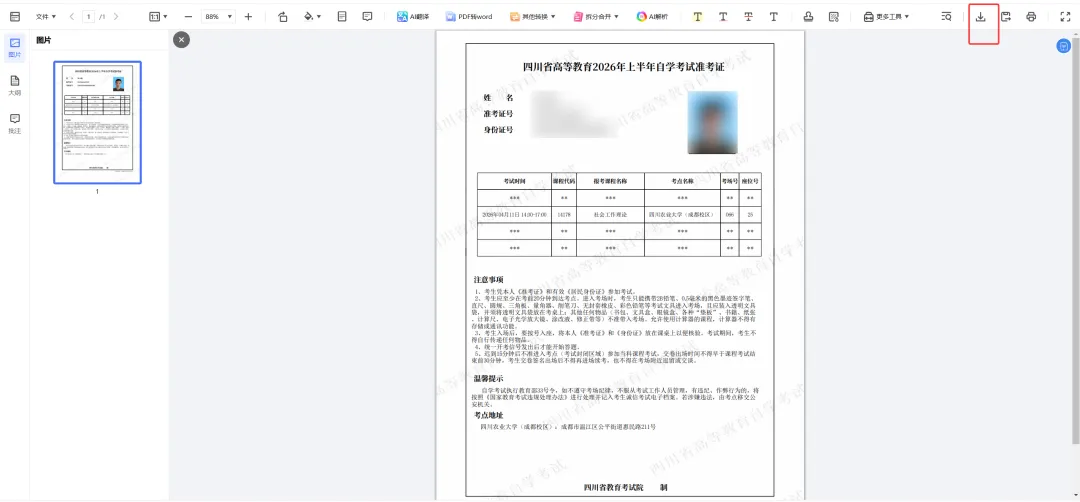Expand the 其他转换 dropdown
Image resolution: width=1080 pixels, height=502 pixels.
point(532,17)
